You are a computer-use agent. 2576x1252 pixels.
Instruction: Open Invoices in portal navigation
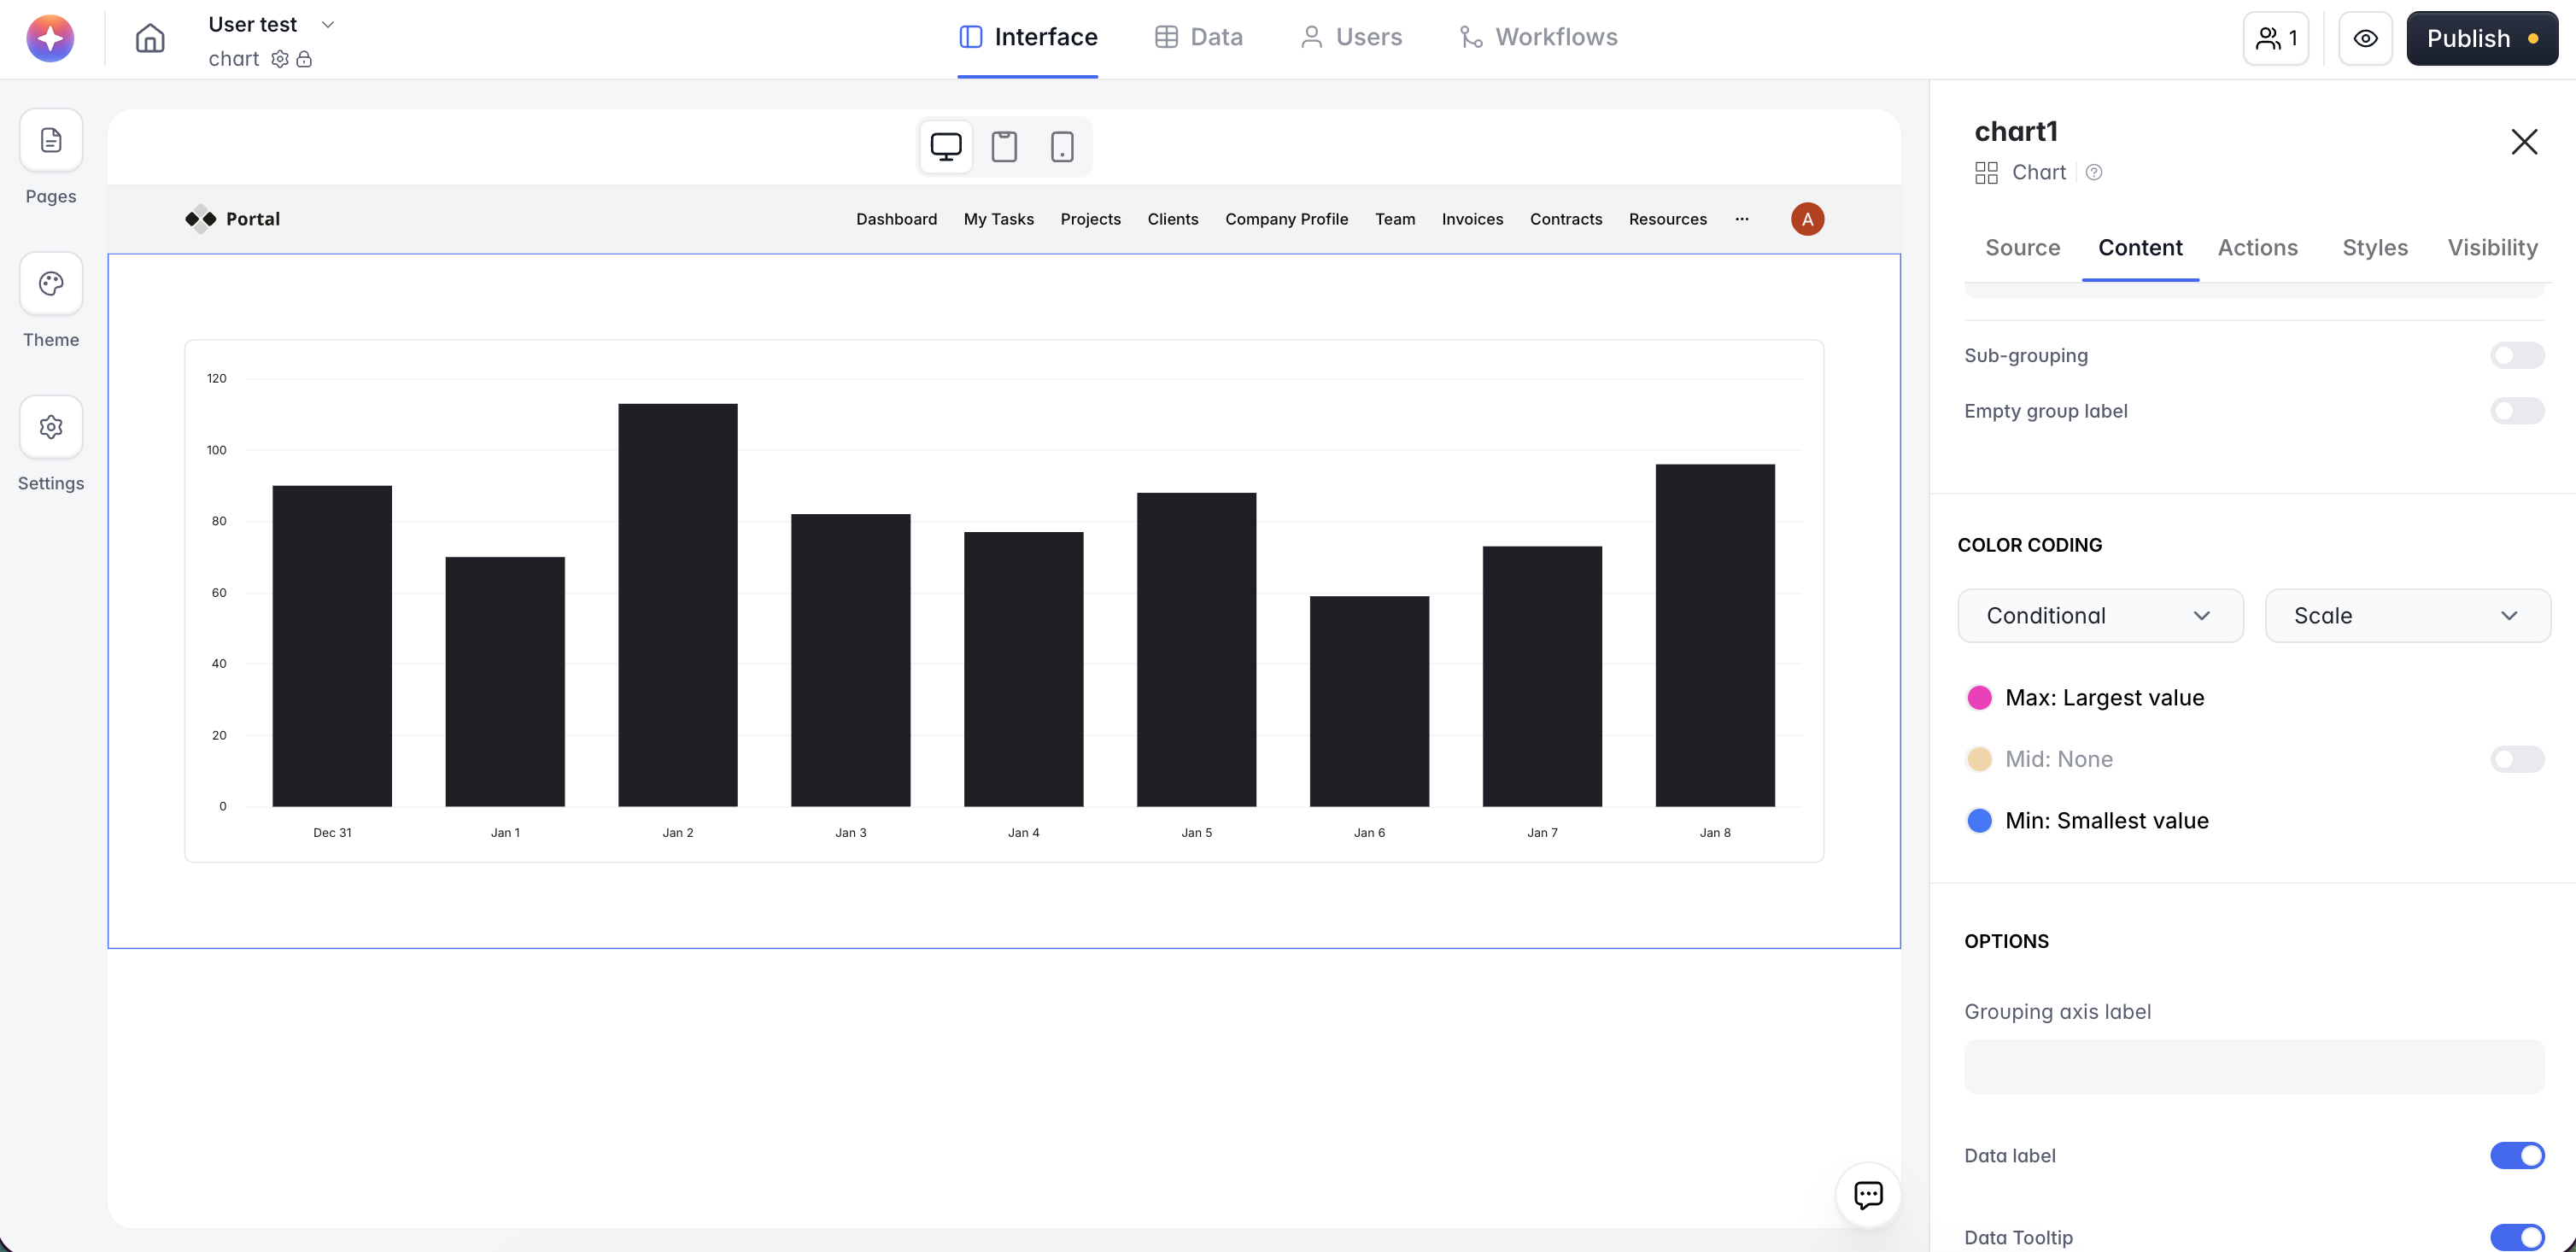pyautogui.click(x=1472, y=219)
